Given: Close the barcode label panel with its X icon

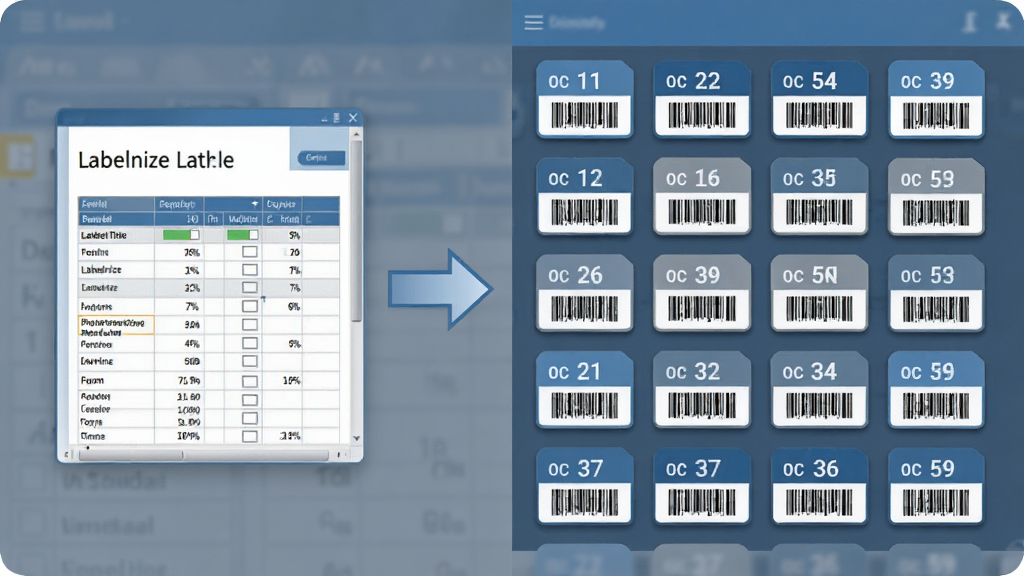Looking at the screenshot, I should [x=1003, y=22].
